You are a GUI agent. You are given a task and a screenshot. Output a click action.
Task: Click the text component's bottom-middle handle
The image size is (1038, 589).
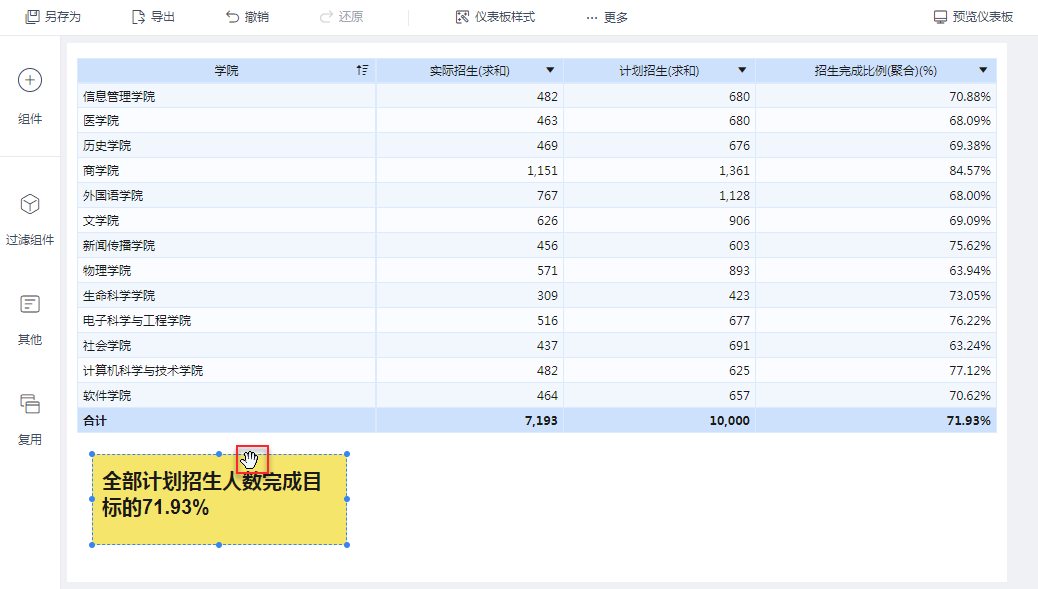pyautogui.click(x=219, y=545)
